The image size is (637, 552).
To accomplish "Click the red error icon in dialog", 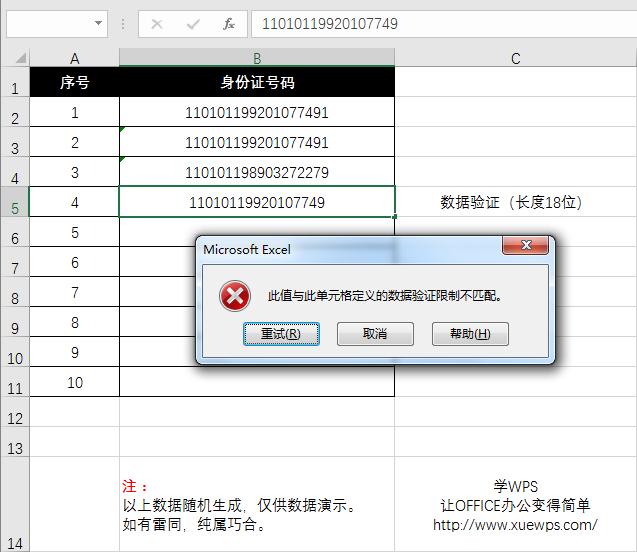I will [x=235, y=296].
